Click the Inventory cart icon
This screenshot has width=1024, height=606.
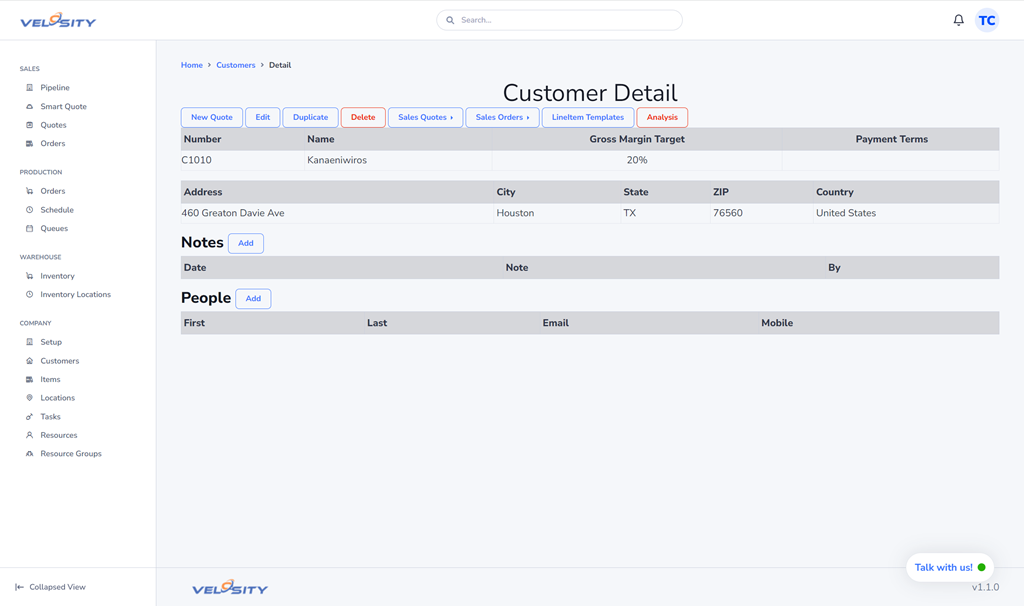(29, 276)
